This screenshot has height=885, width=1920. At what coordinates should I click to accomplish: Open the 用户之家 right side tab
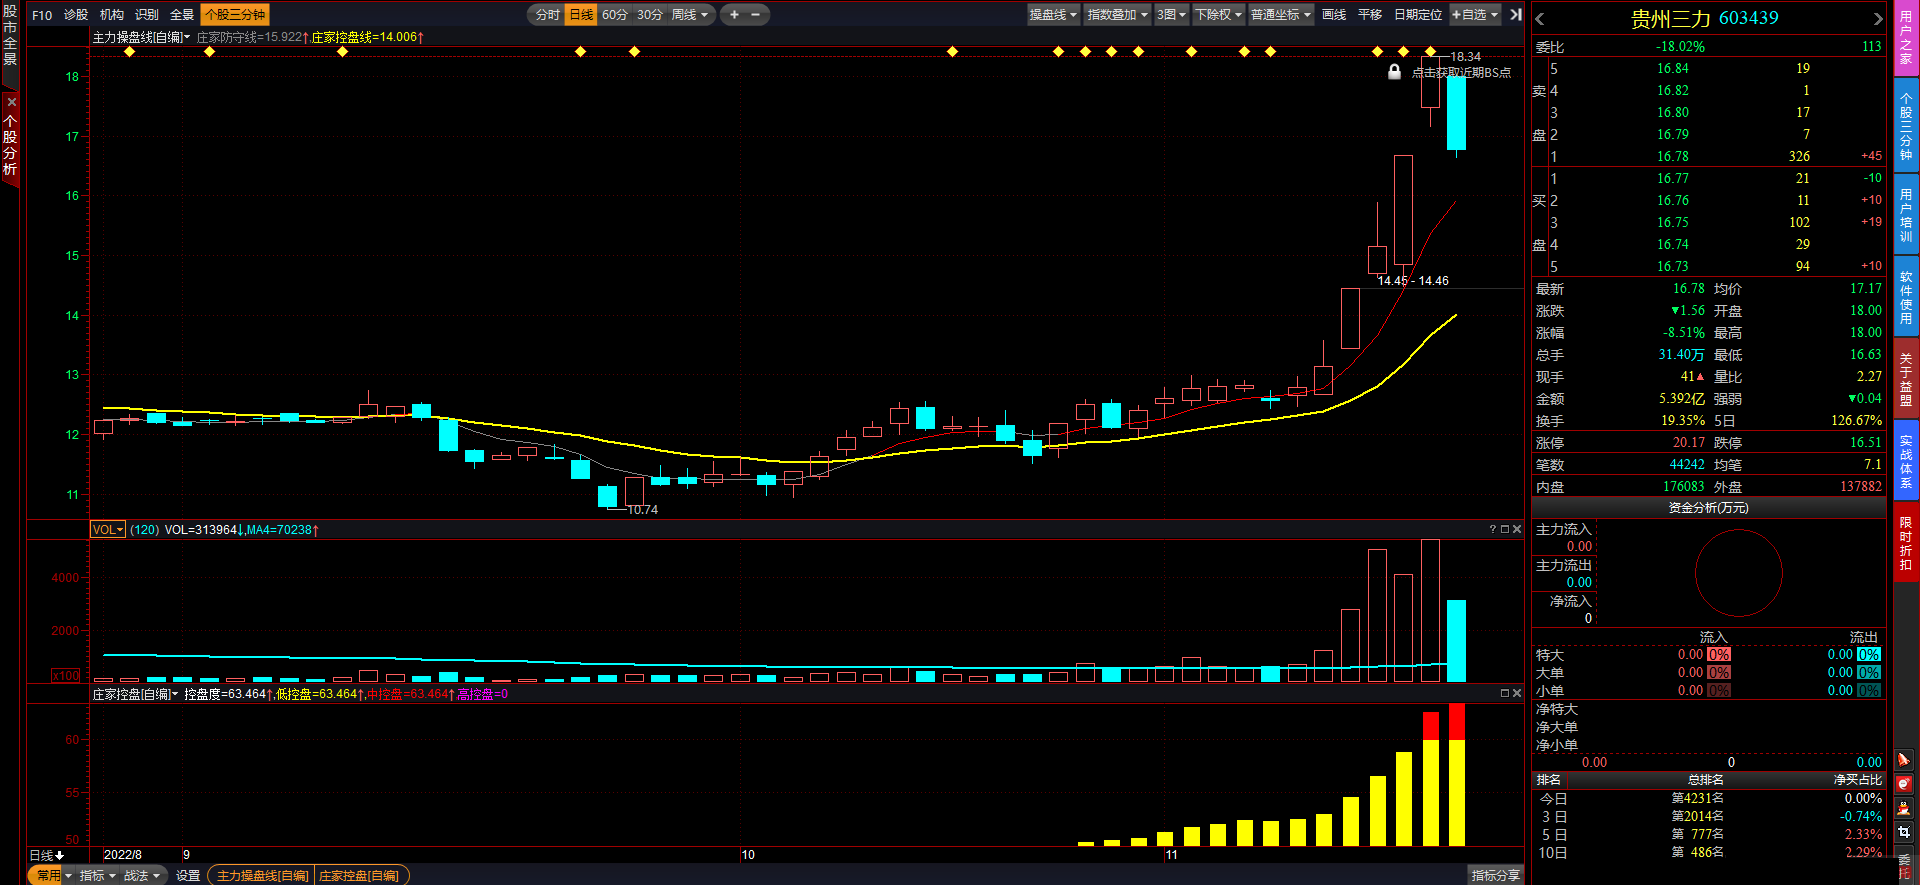point(1905,37)
